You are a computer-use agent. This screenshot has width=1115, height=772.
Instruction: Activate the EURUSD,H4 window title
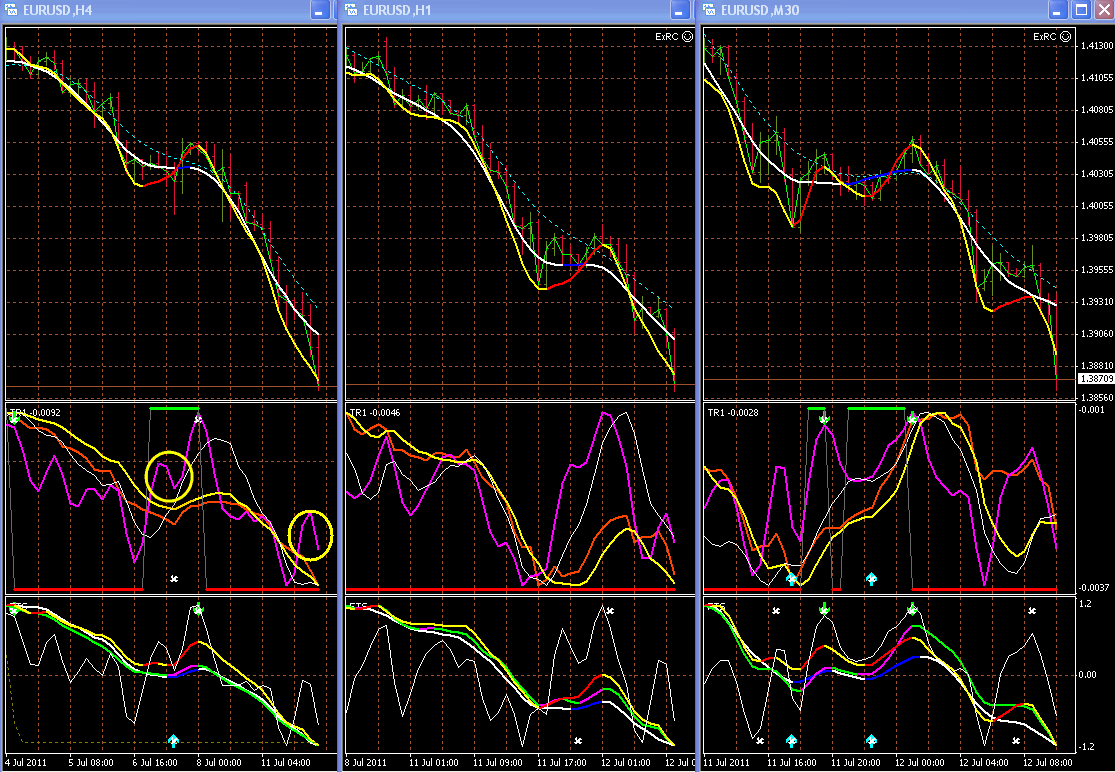pyautogui.click(x=58, y=10)
